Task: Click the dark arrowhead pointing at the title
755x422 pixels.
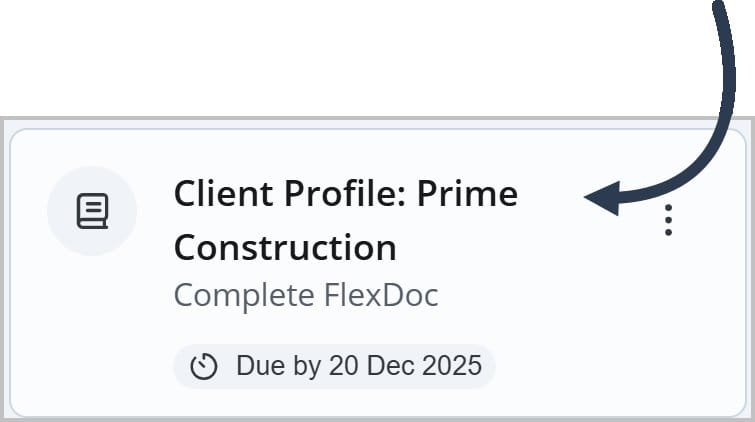Action: click(x=602, y=198)
